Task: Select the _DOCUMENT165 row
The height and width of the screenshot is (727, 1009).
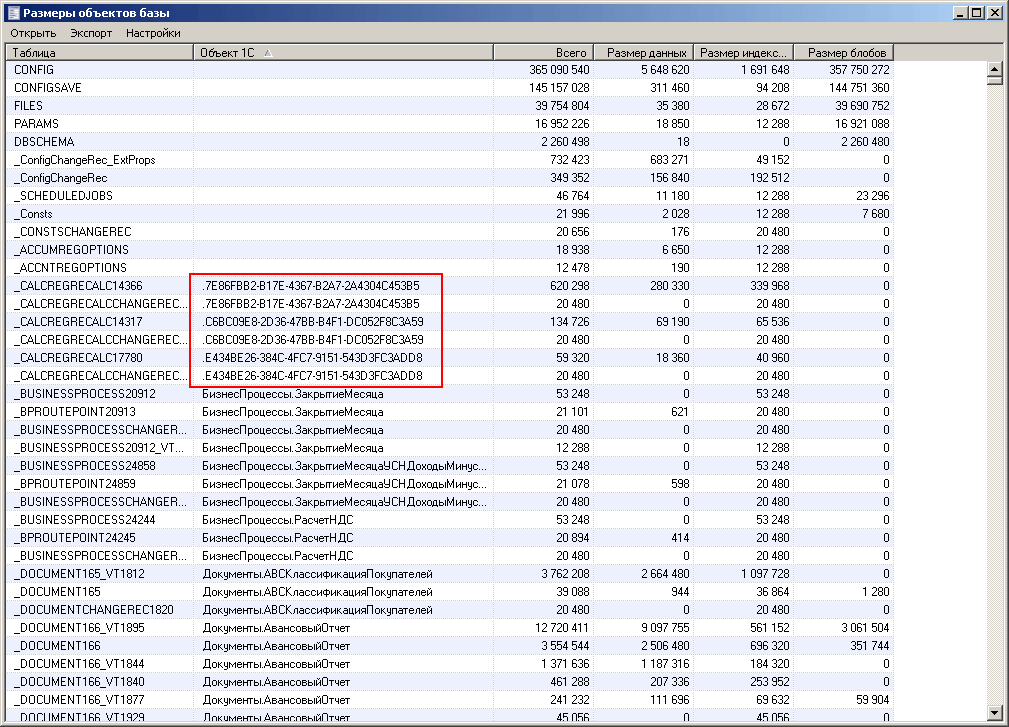Action: click(450, 592)
